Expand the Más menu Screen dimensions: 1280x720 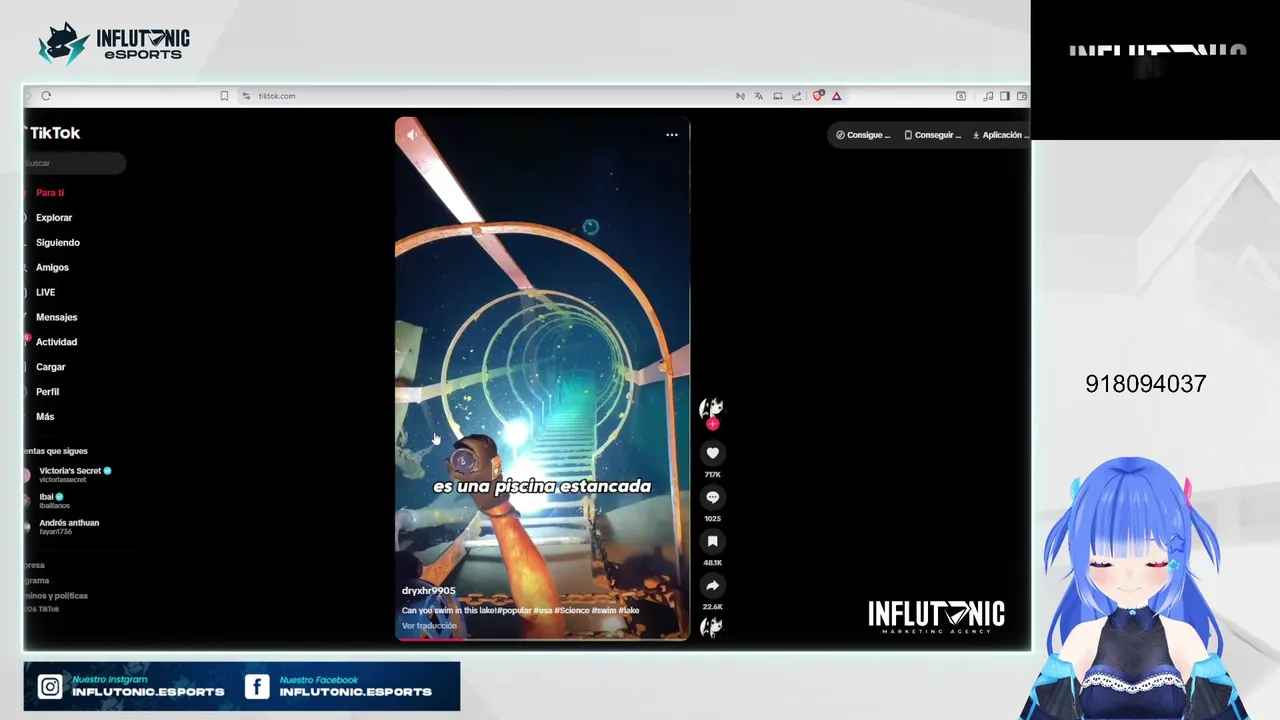pyautogui.click(x=45, y=417)
